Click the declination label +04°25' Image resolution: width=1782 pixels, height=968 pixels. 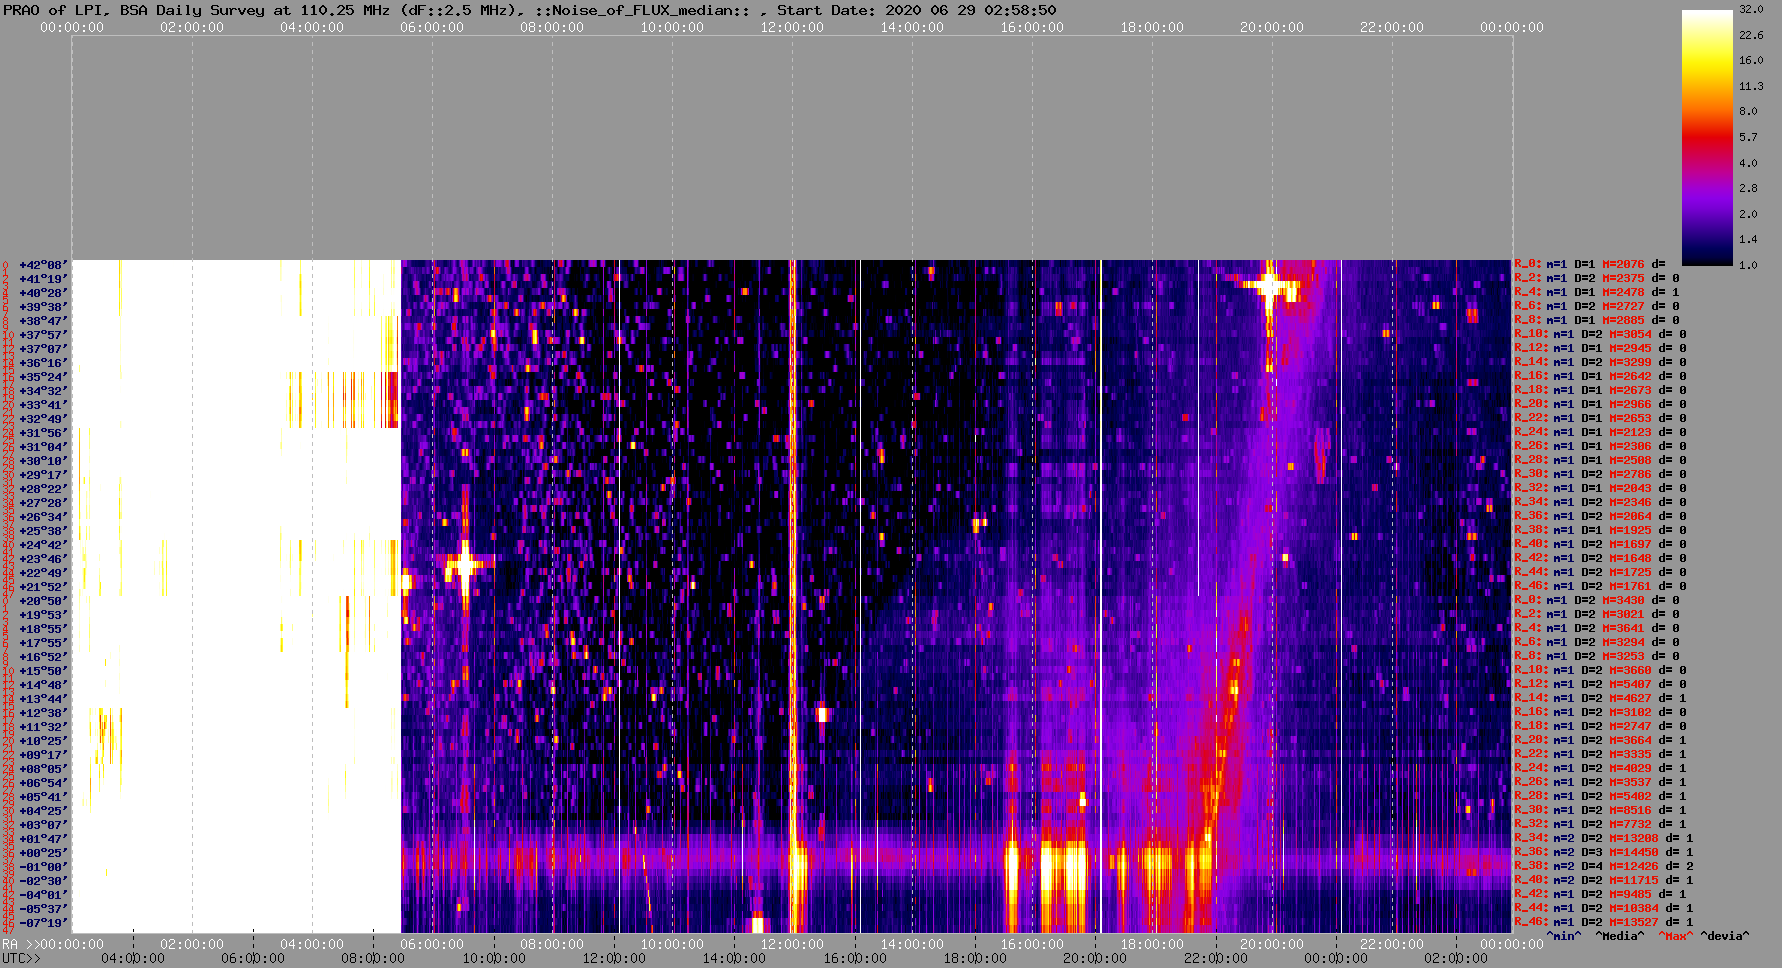coord(43,811)
